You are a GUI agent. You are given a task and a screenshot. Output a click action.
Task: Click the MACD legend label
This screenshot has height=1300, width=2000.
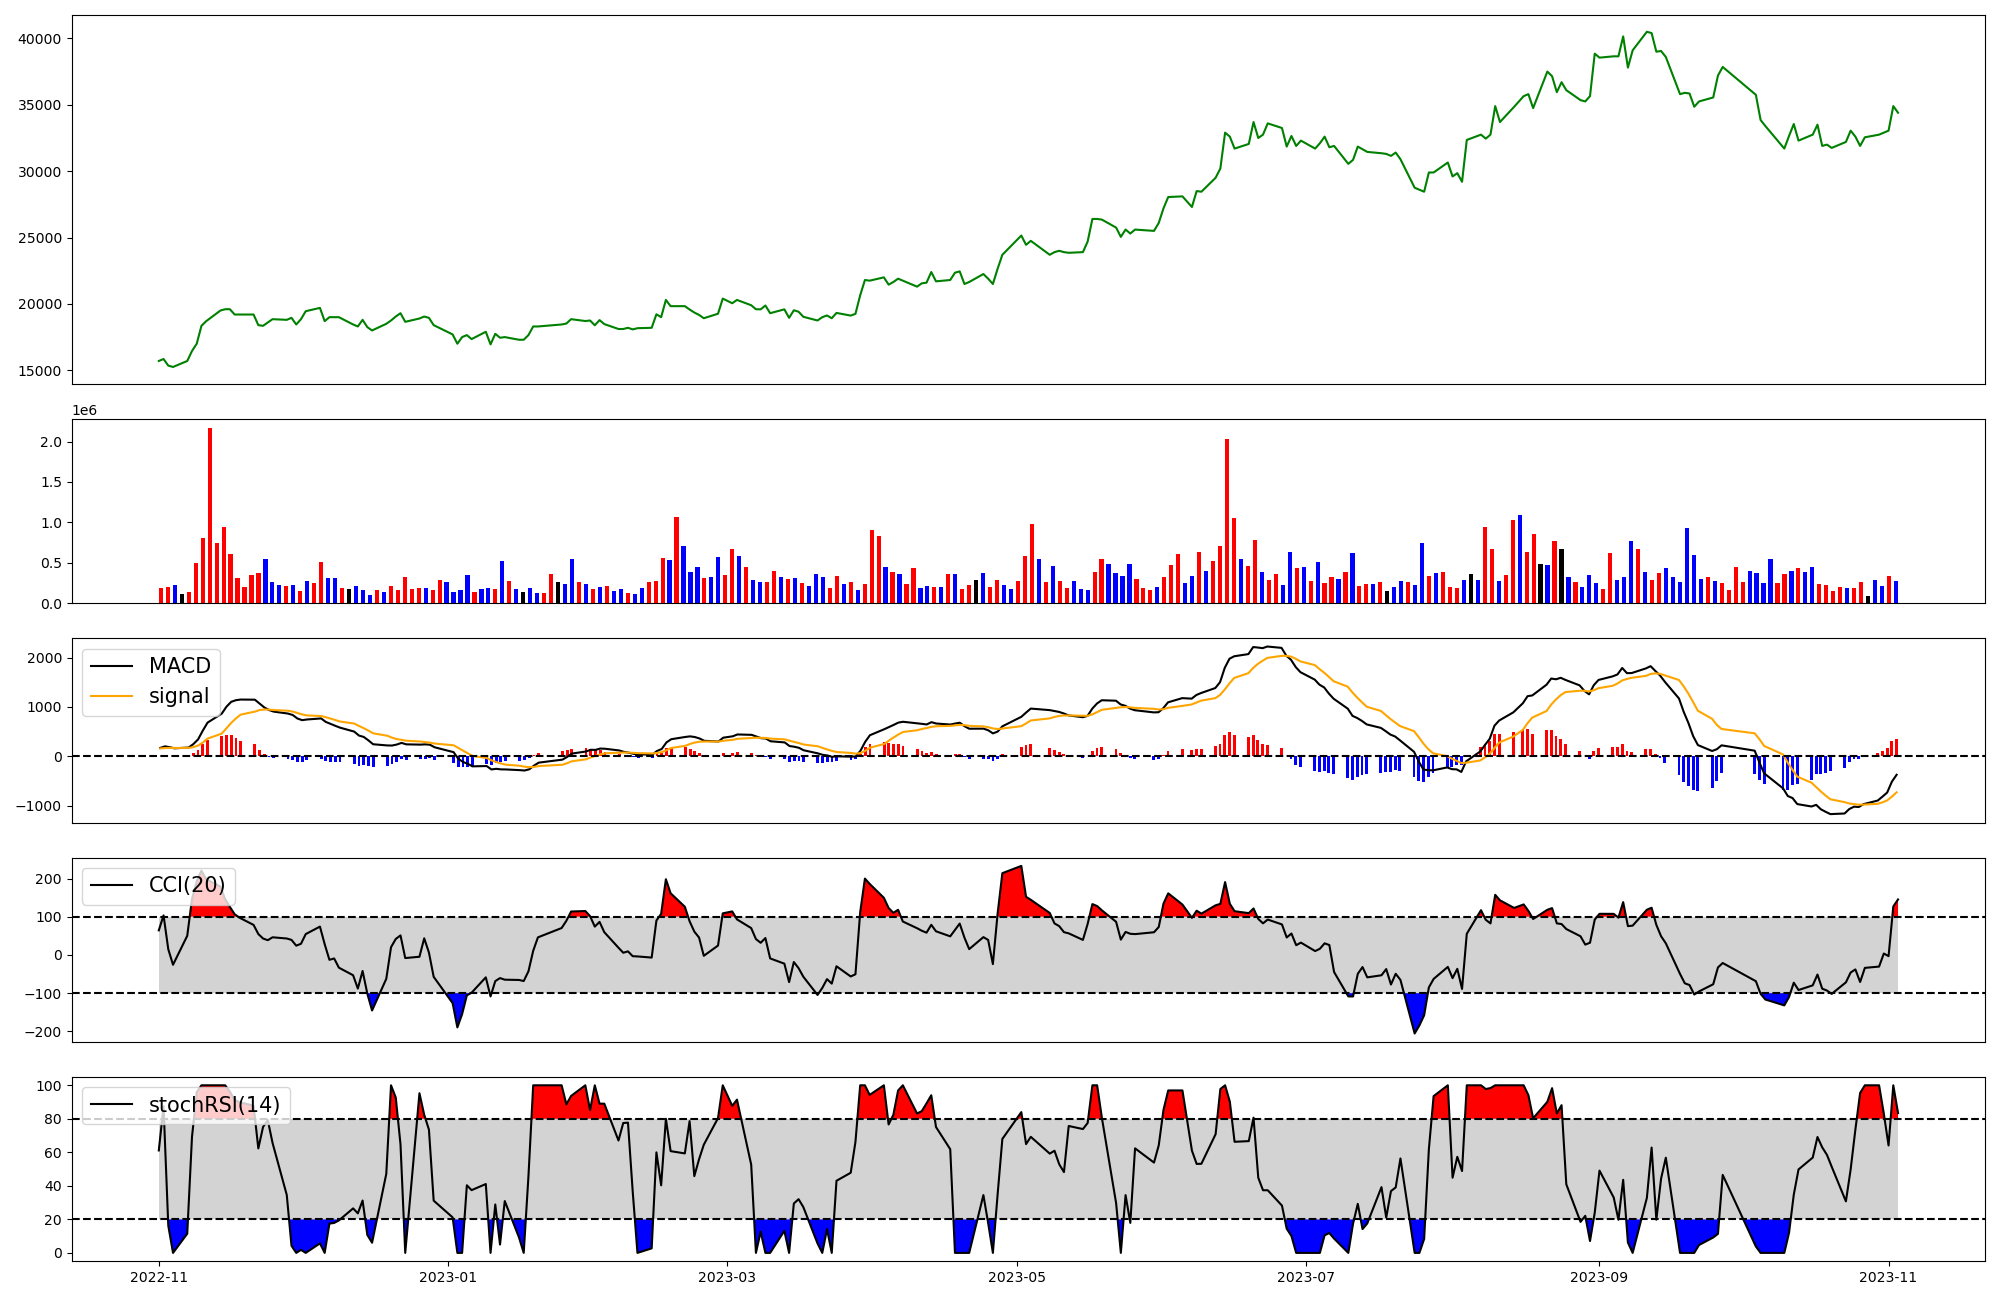pyautogui.click(x=179, y=666)
